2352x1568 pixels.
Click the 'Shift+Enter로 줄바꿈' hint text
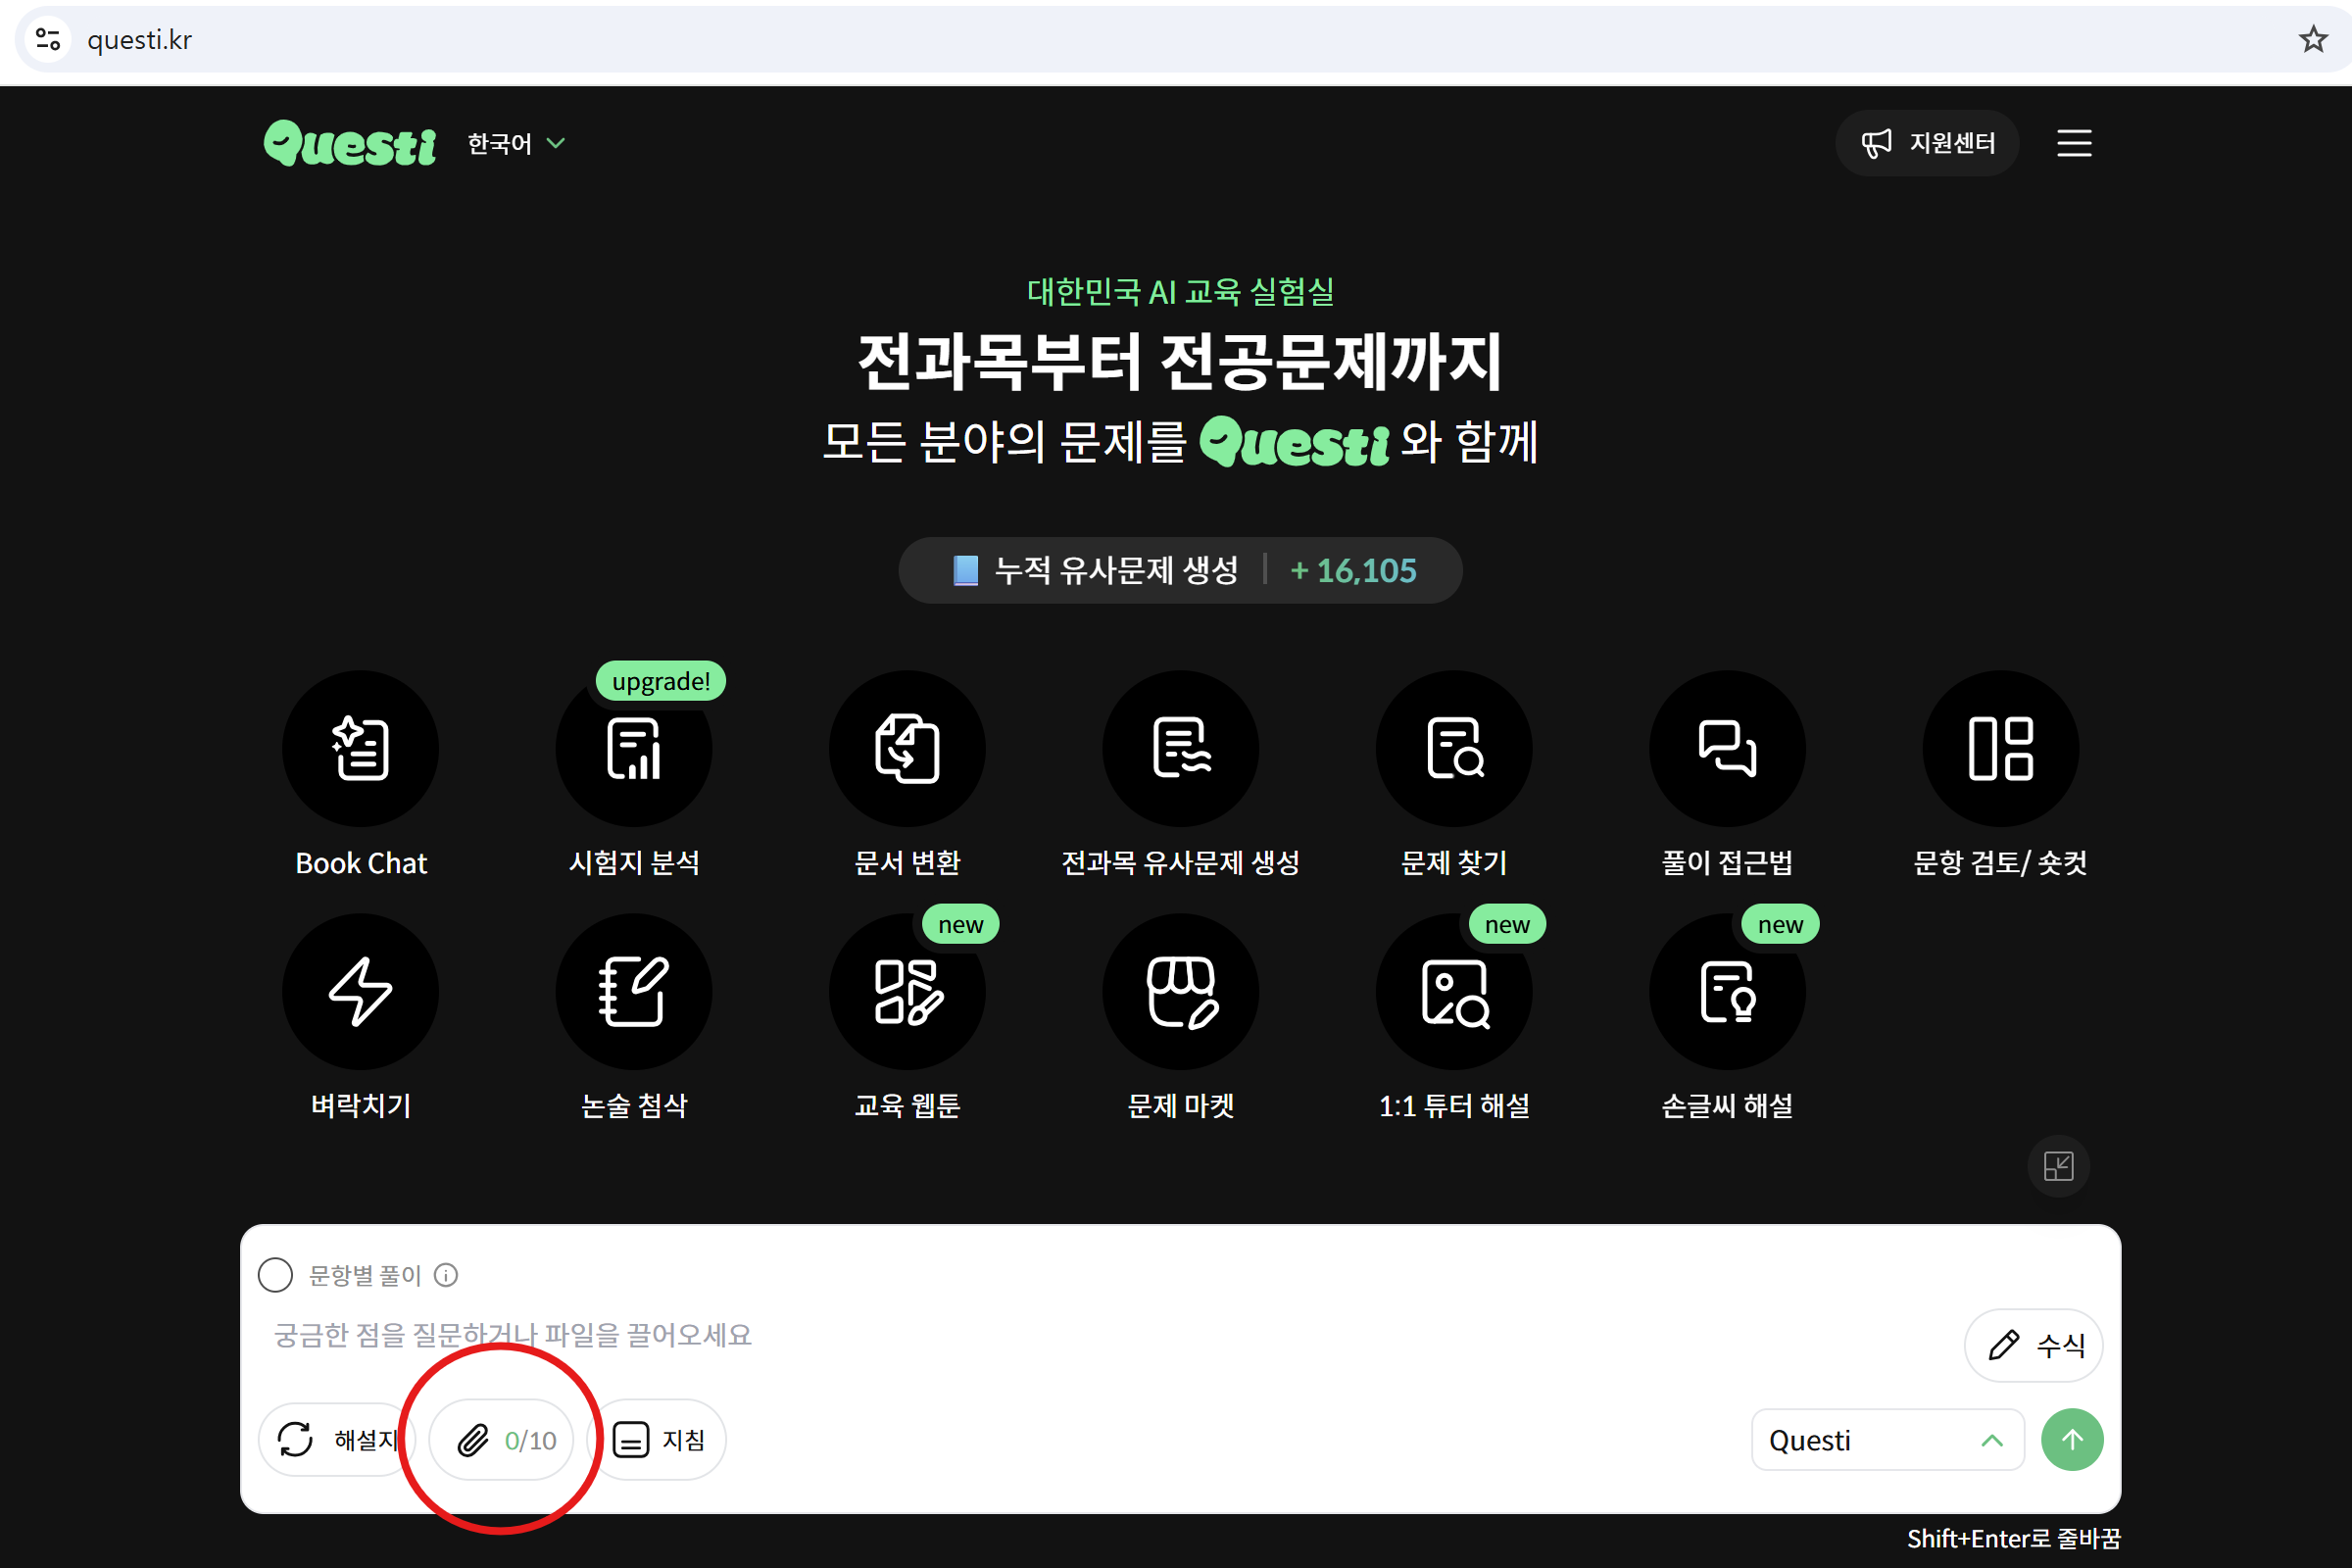2014,1538
